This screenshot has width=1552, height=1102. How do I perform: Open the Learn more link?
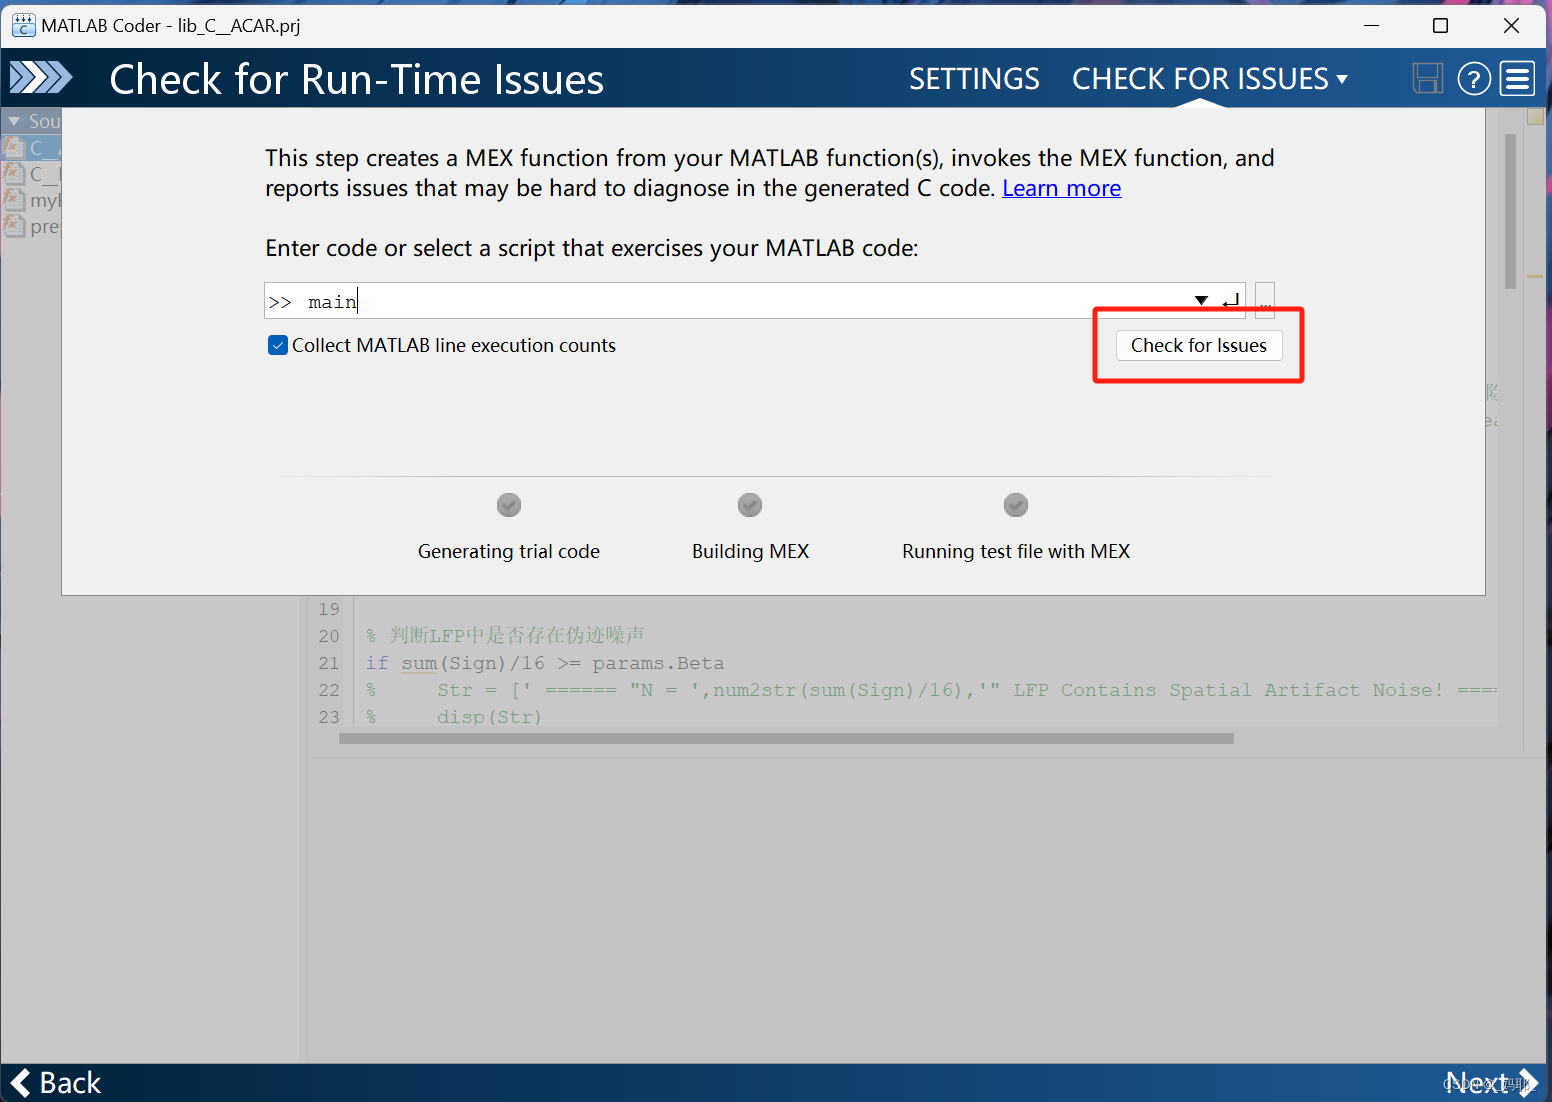[x=1061, y=188]
